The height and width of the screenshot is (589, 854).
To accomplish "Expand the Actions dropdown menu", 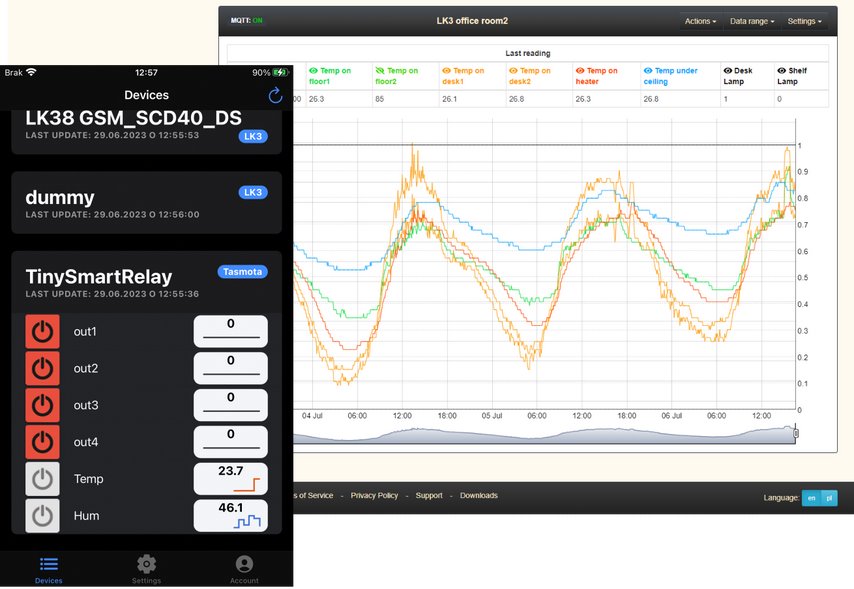I will click(699, 21).
